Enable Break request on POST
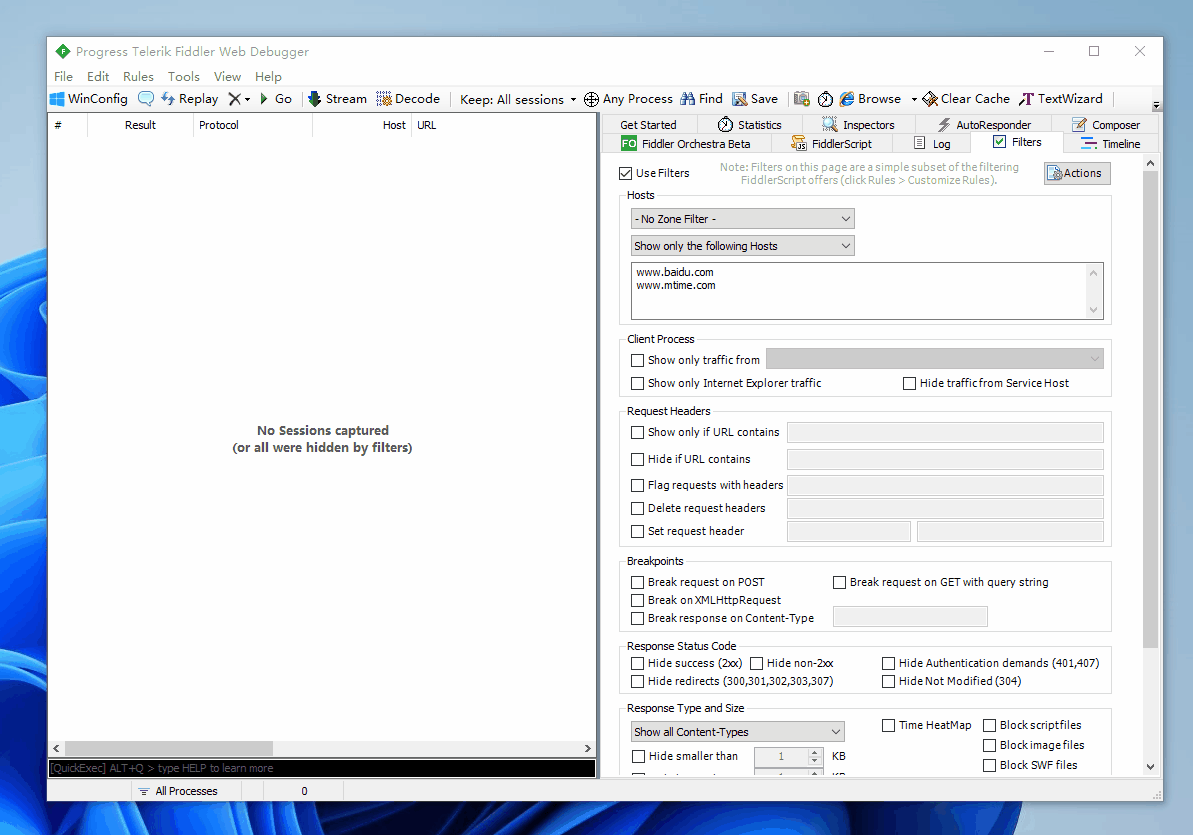 [638, 582]
